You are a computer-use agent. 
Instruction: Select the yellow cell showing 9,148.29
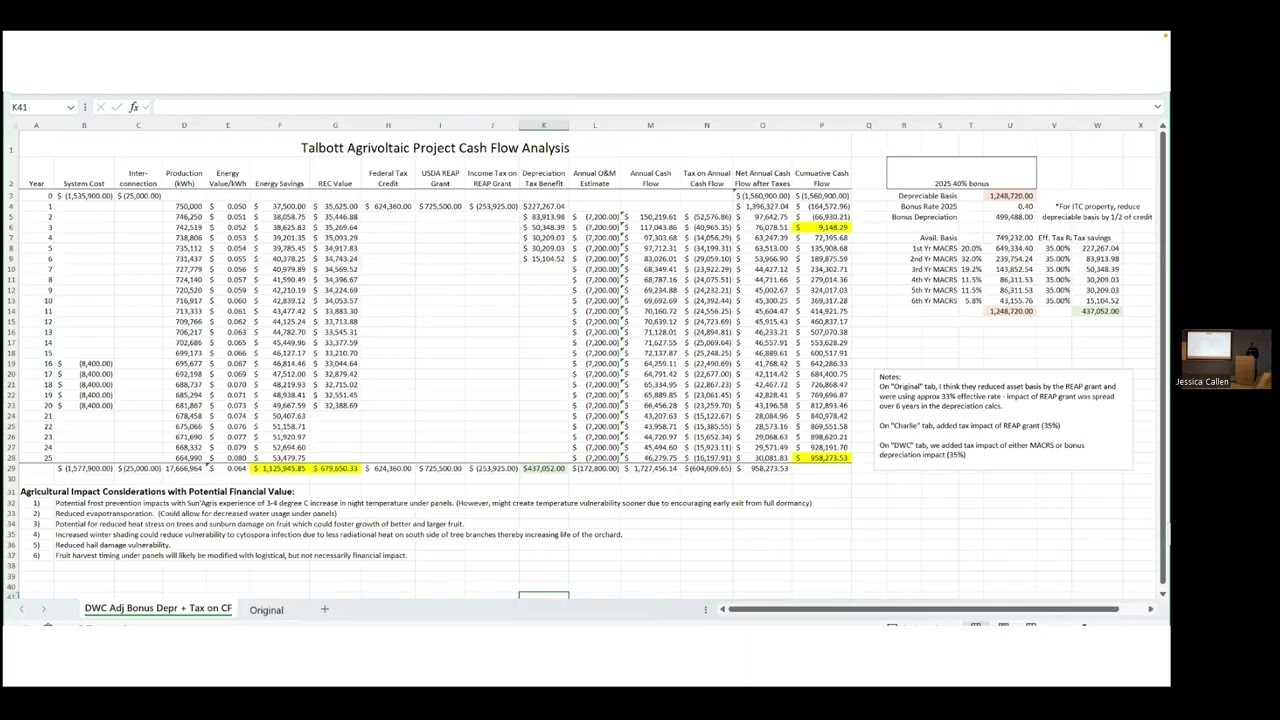coord(822,227)
